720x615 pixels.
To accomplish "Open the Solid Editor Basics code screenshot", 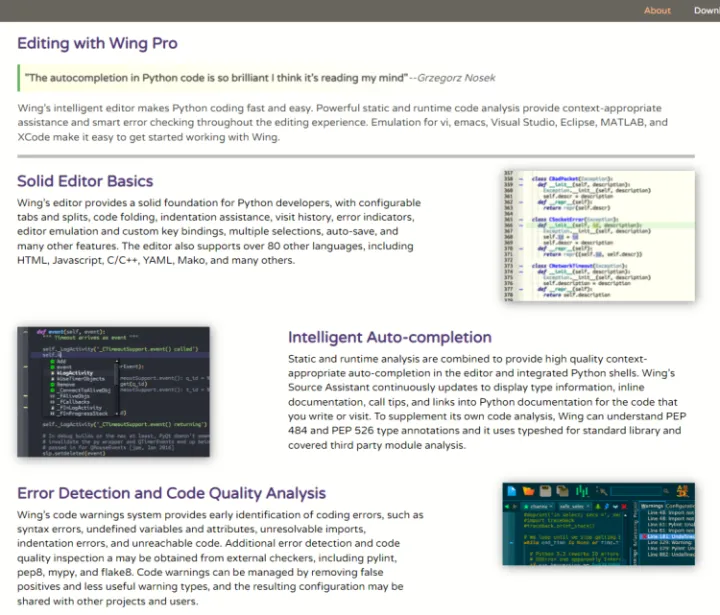I will [599, 236].
